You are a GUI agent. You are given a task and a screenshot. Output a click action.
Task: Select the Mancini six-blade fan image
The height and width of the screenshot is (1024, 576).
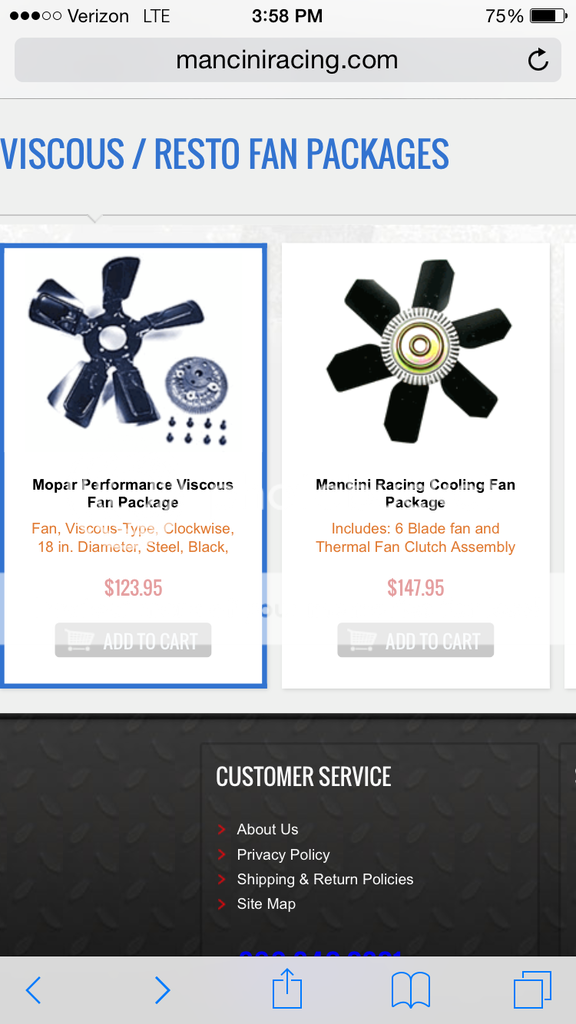419,351
